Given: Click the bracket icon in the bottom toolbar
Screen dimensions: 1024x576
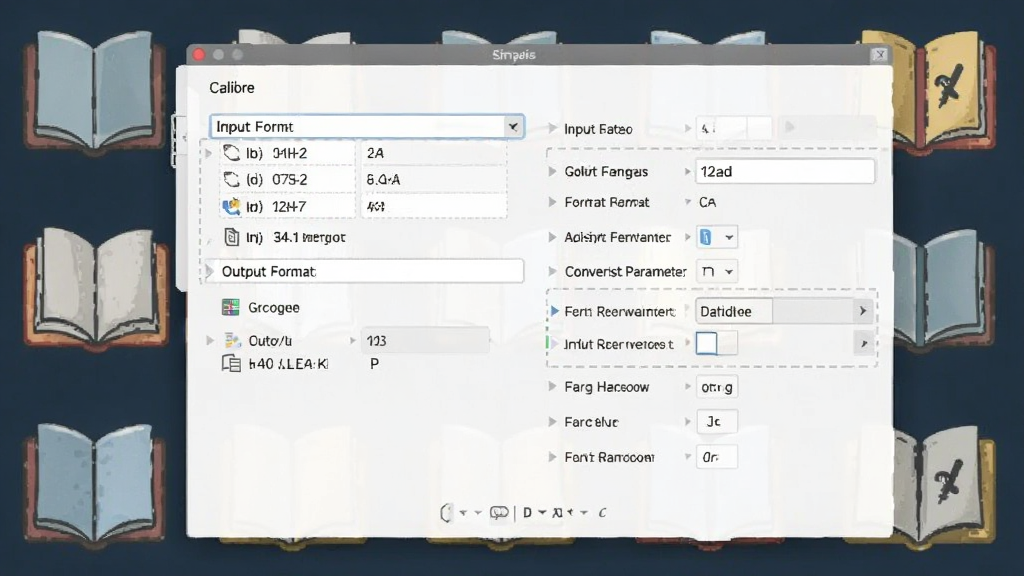Looking at the screenshot, I should pos(446,513).
